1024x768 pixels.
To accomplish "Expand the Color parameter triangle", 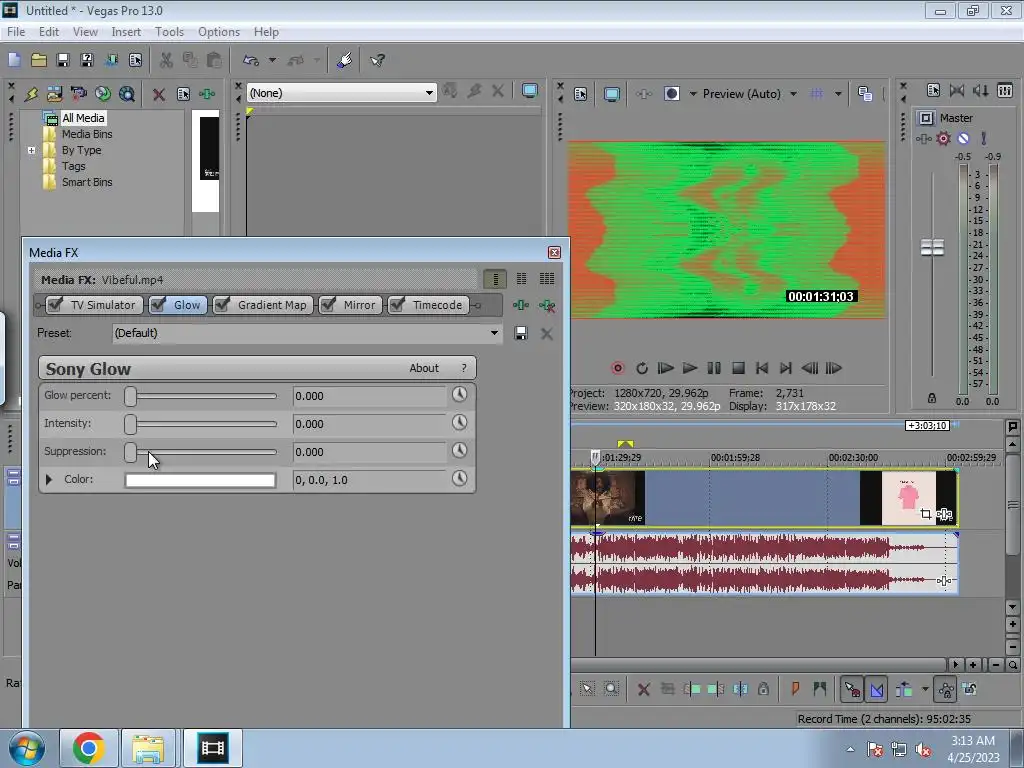I will [x=49, y=479].
